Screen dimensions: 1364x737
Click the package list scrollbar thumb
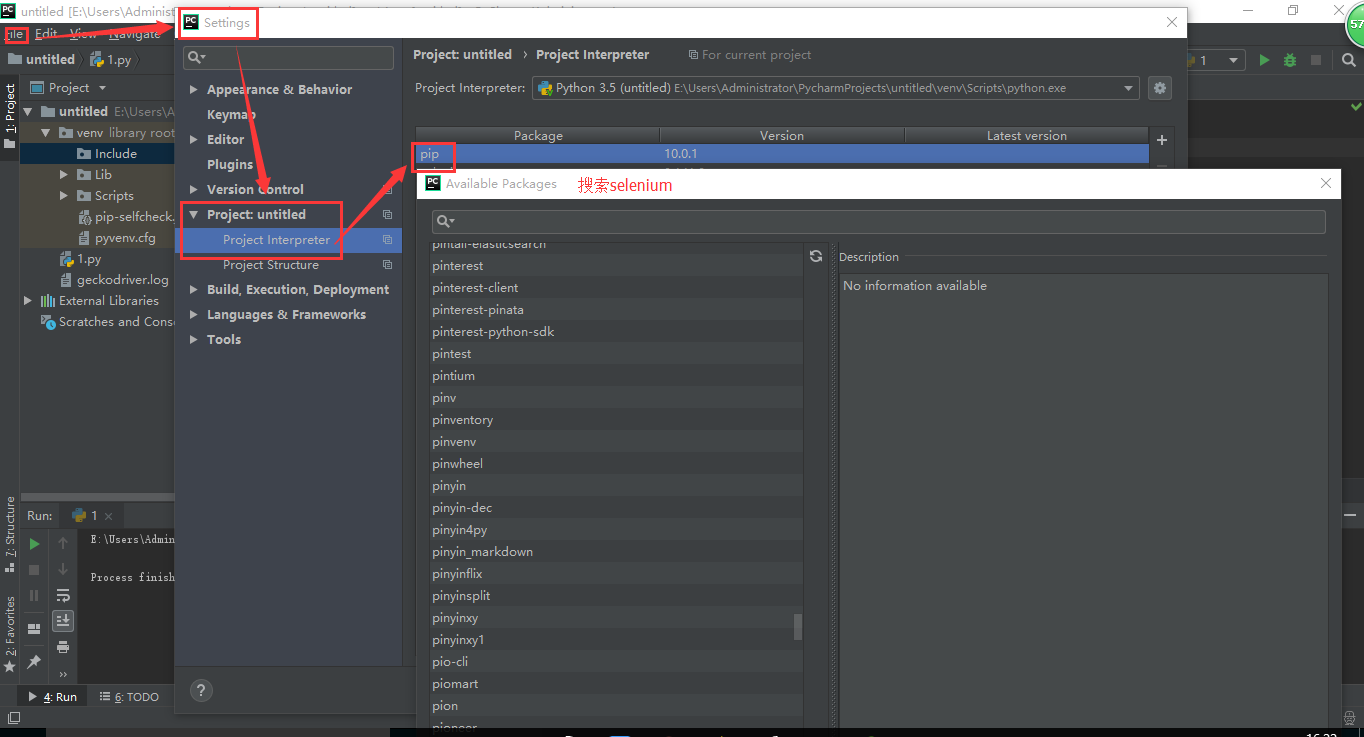coord(798,627)
